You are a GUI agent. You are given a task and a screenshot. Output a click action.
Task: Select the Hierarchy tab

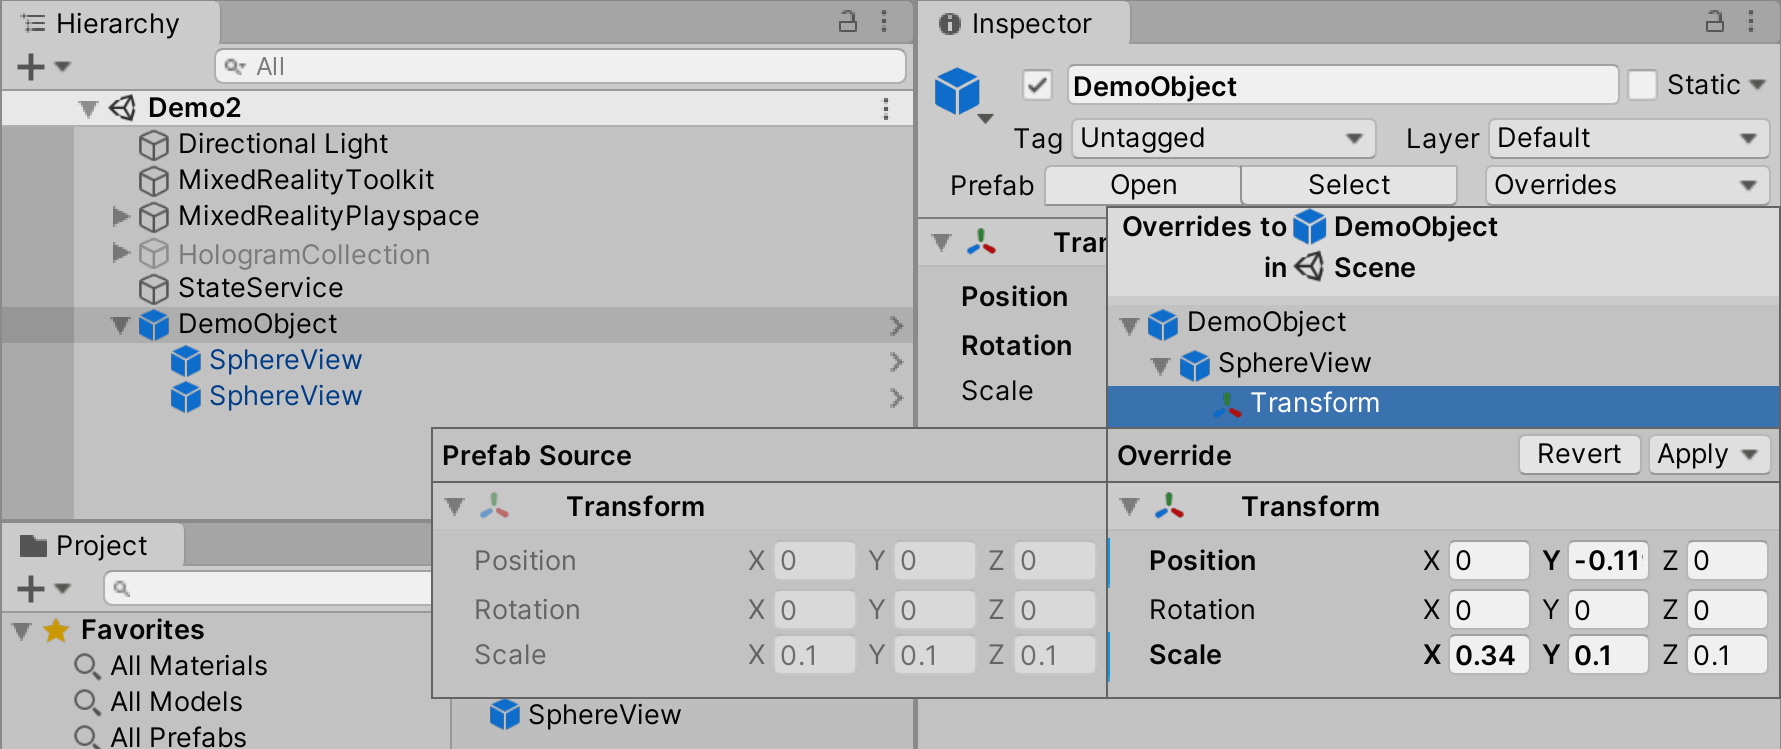110,24
